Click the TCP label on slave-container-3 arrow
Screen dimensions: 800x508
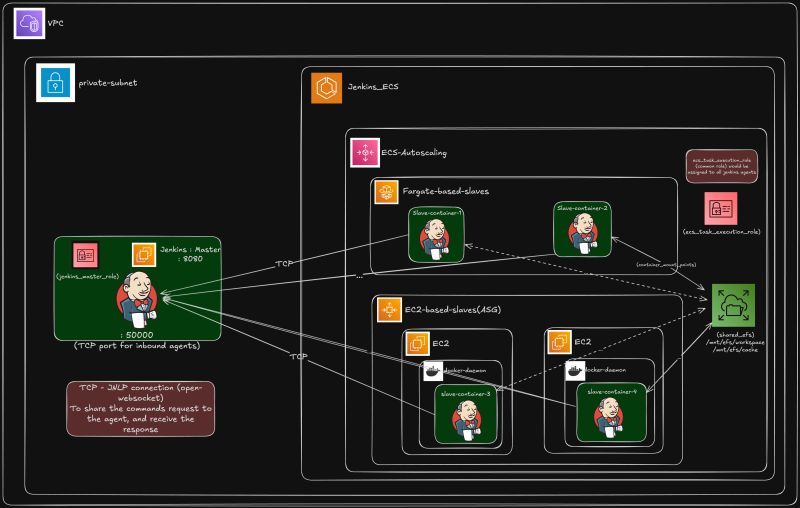[x=299, y=357]
